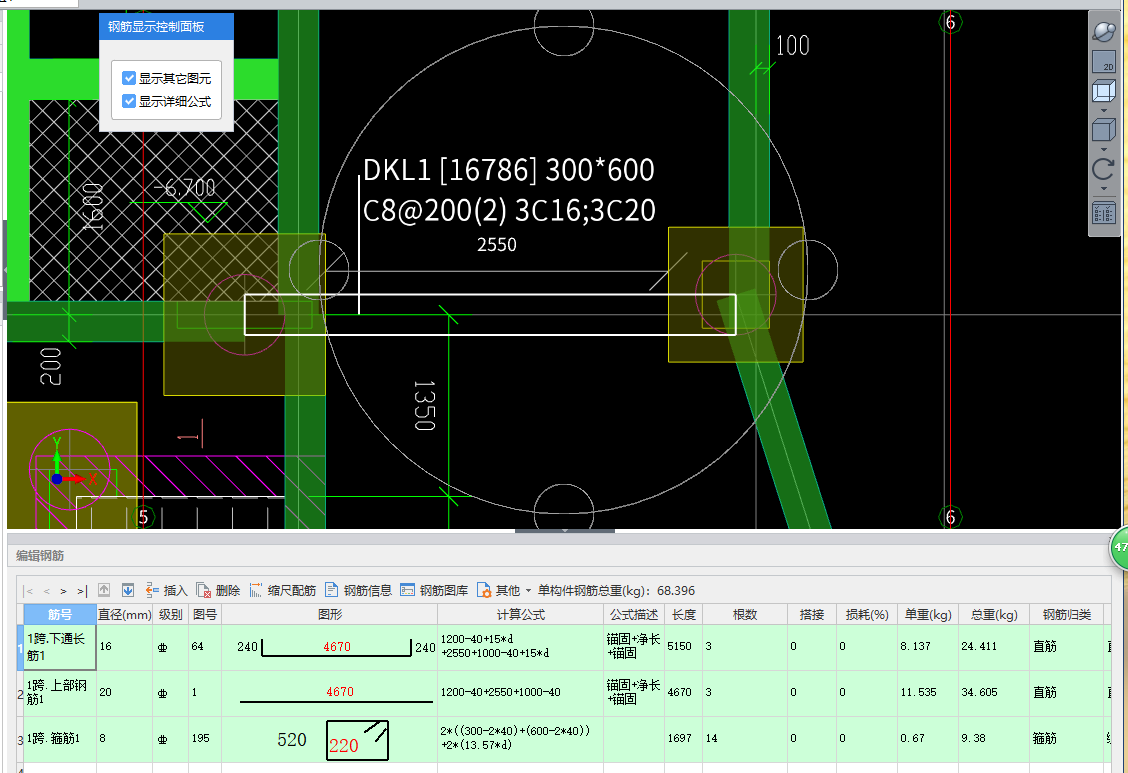Click the 筋号 column header

pyautogui.click(x=60, y=614)
